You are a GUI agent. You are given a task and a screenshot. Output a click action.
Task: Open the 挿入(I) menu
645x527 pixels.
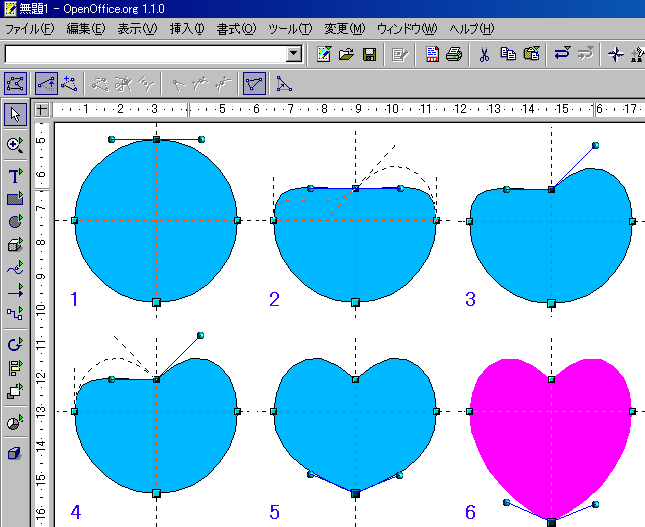[187, 29]
